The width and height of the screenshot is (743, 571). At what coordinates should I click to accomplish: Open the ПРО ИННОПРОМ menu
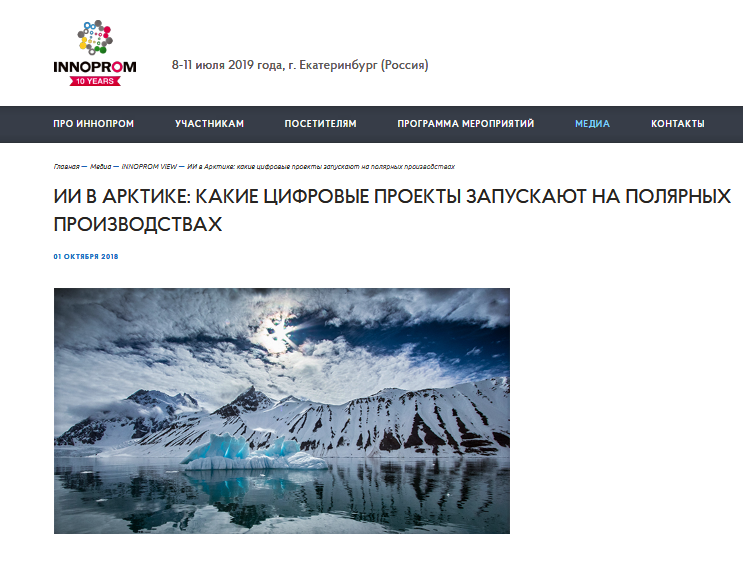tap(93, 124)
